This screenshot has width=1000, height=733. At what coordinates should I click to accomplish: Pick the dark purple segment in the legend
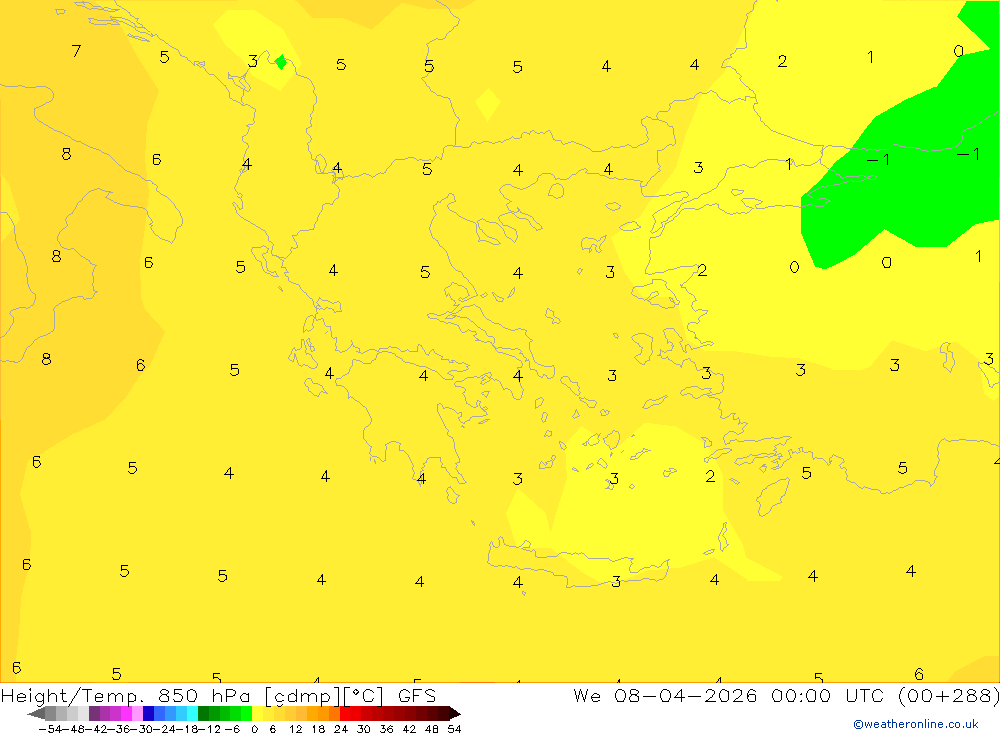pos(94,714)
